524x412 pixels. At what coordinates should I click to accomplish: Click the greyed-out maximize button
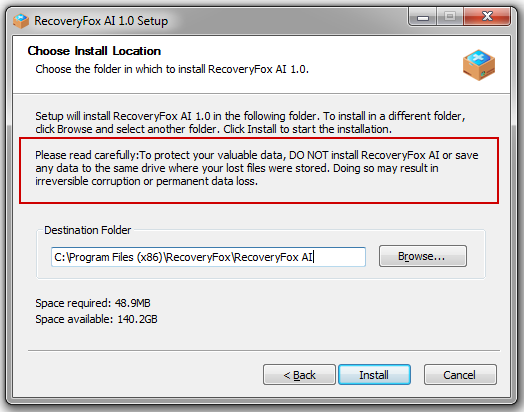(450, 16)
